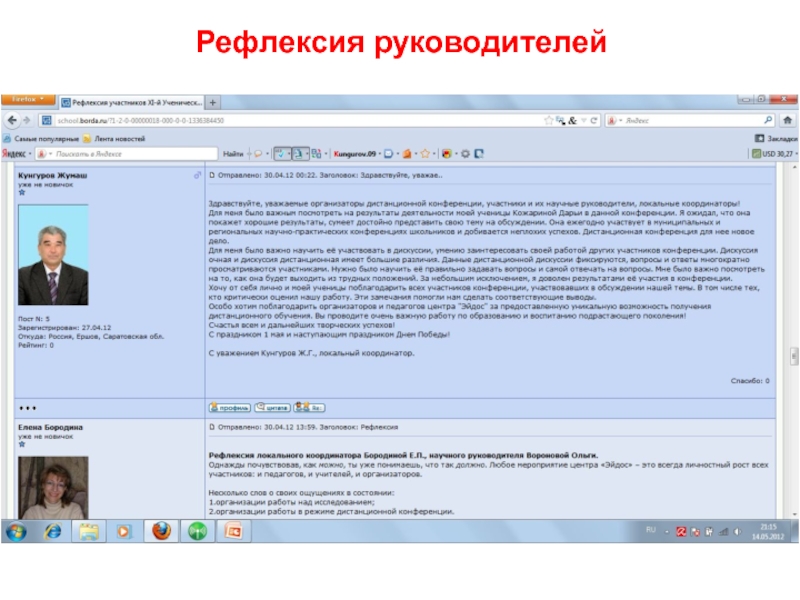Click the orange folder icon in Yandex toolbar
The width and height of the screenshot is (800, 600).
click(407, 154)
